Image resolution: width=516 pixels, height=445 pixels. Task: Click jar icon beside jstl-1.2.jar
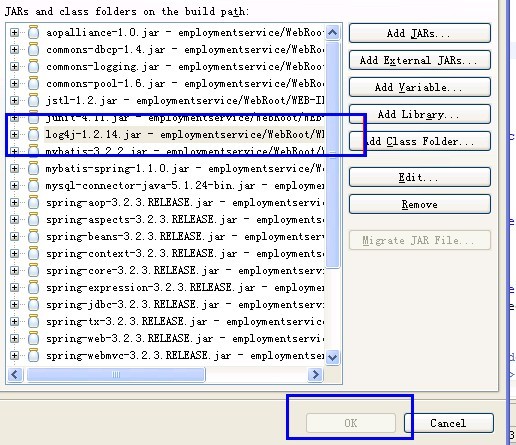[x=33, y=100]
